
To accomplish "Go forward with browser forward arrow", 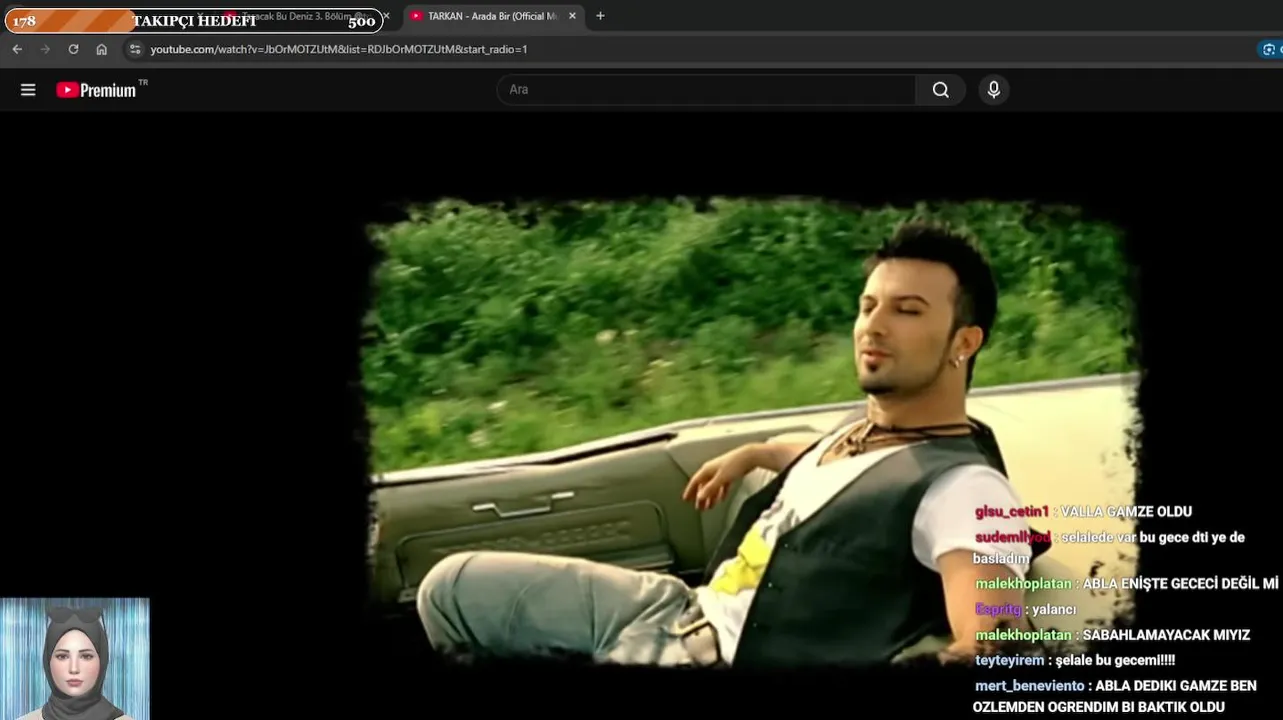I will 45,49.
